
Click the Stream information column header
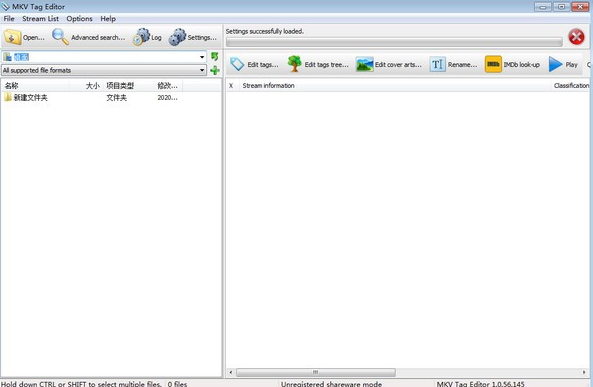(394, 85)
